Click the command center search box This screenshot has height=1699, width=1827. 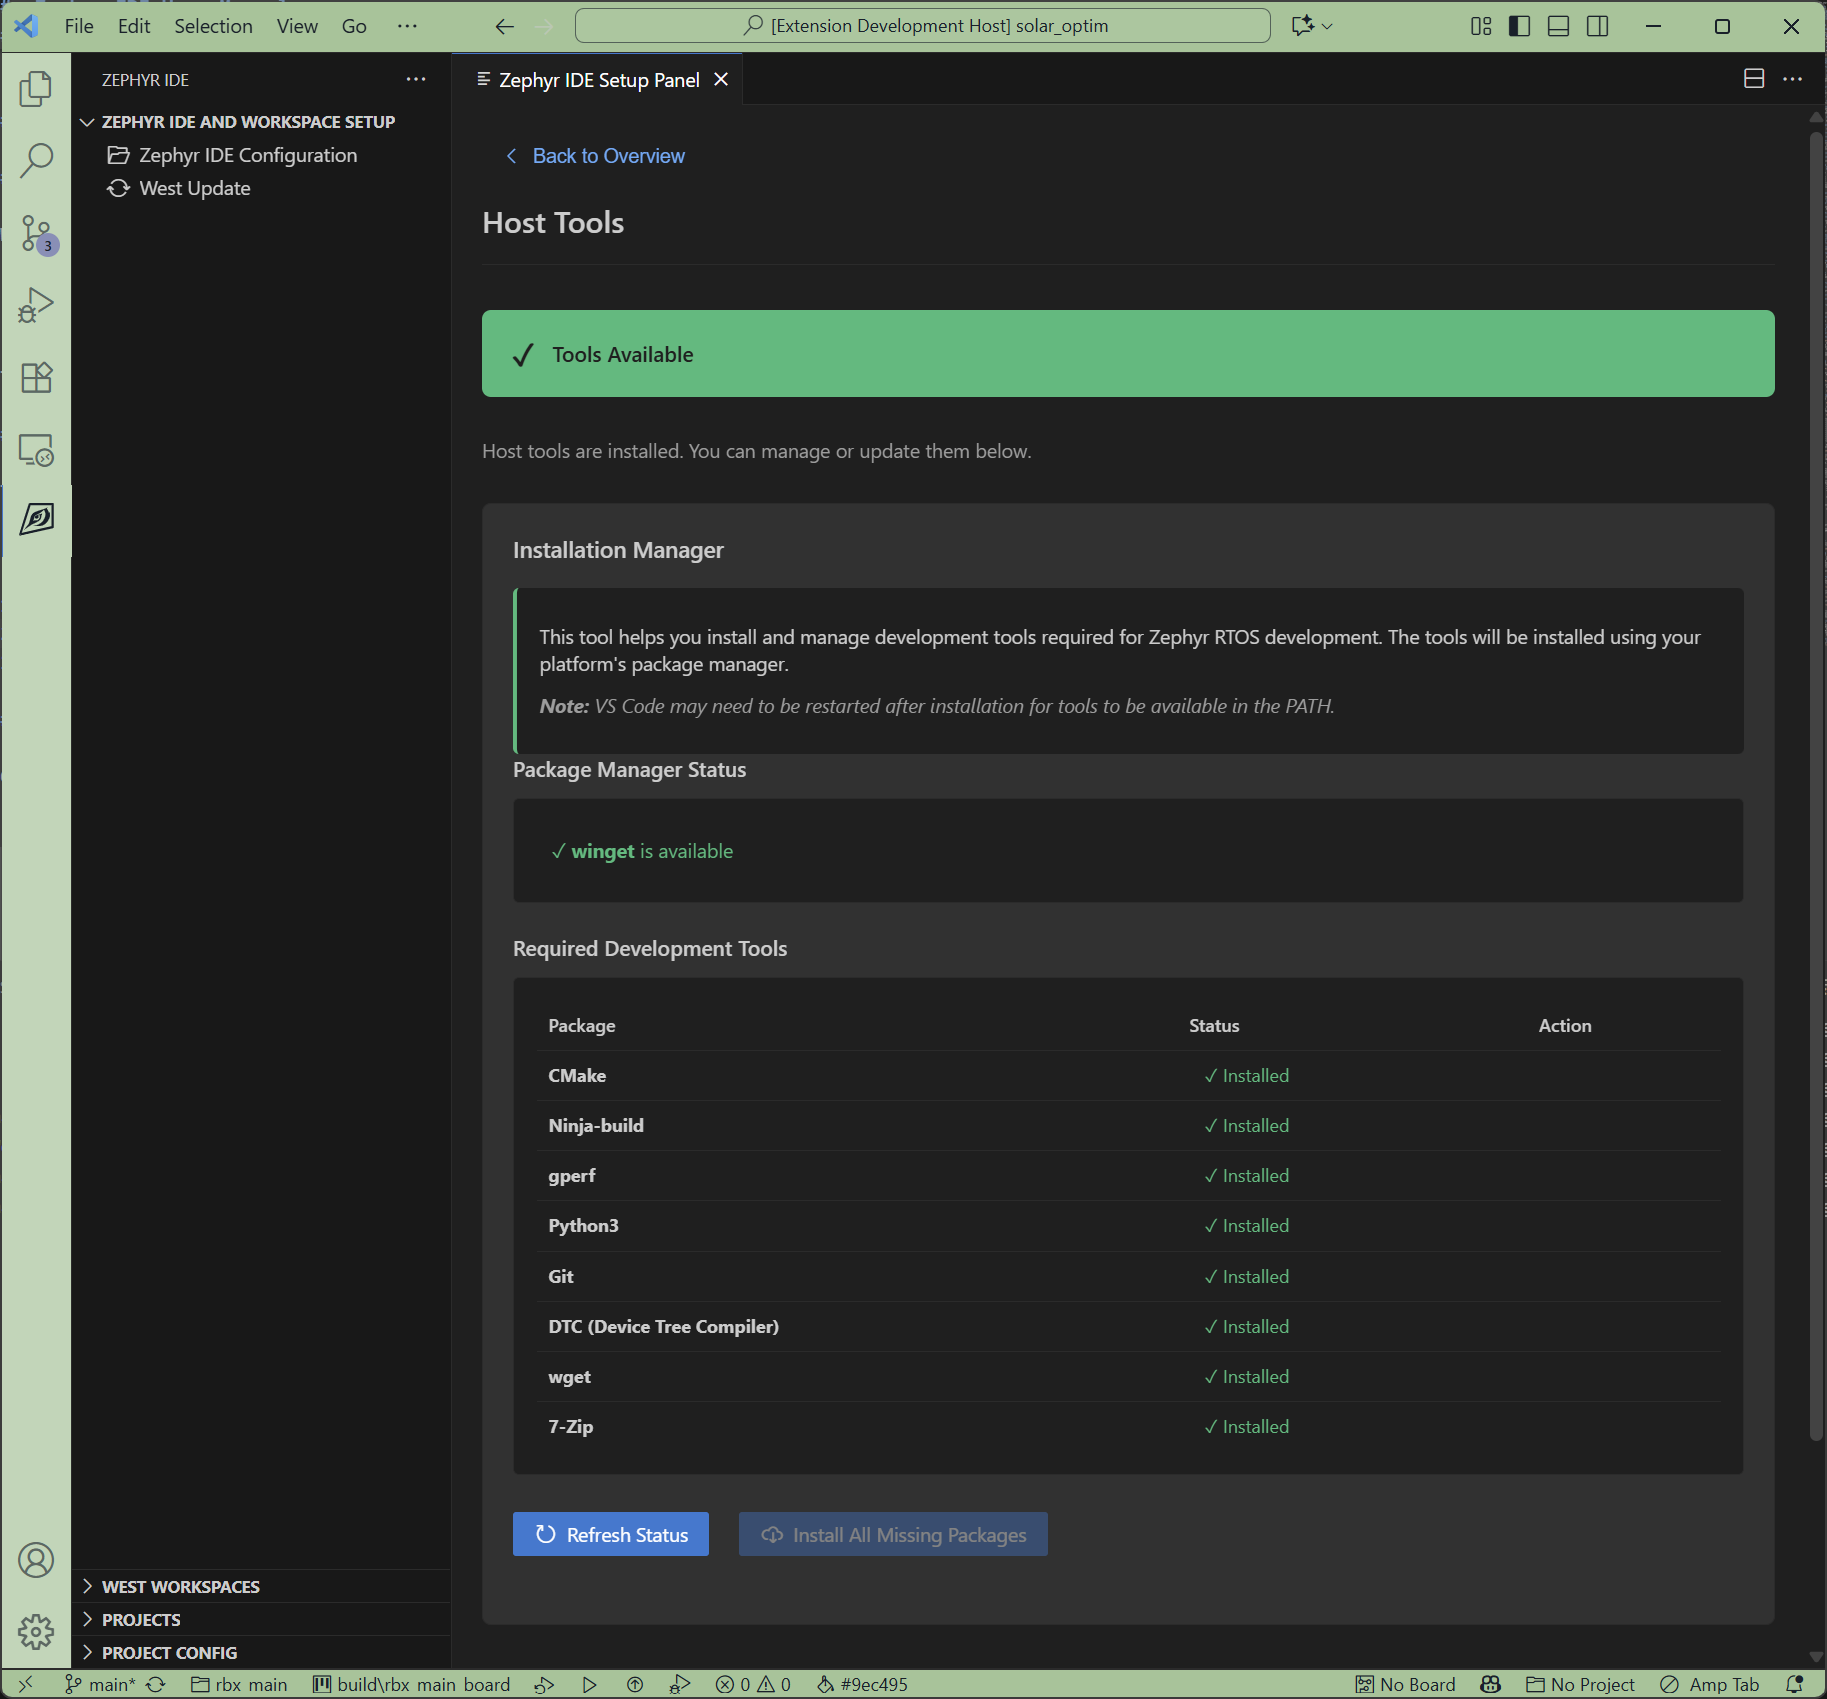(923, 26)
